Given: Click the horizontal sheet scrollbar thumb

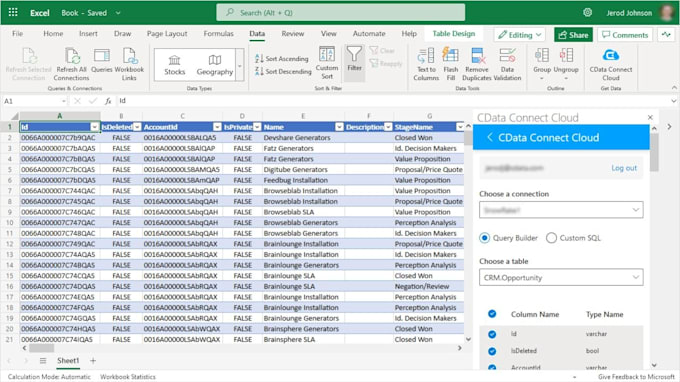Looking at the screenshot, I should click(x=42, y=348).
